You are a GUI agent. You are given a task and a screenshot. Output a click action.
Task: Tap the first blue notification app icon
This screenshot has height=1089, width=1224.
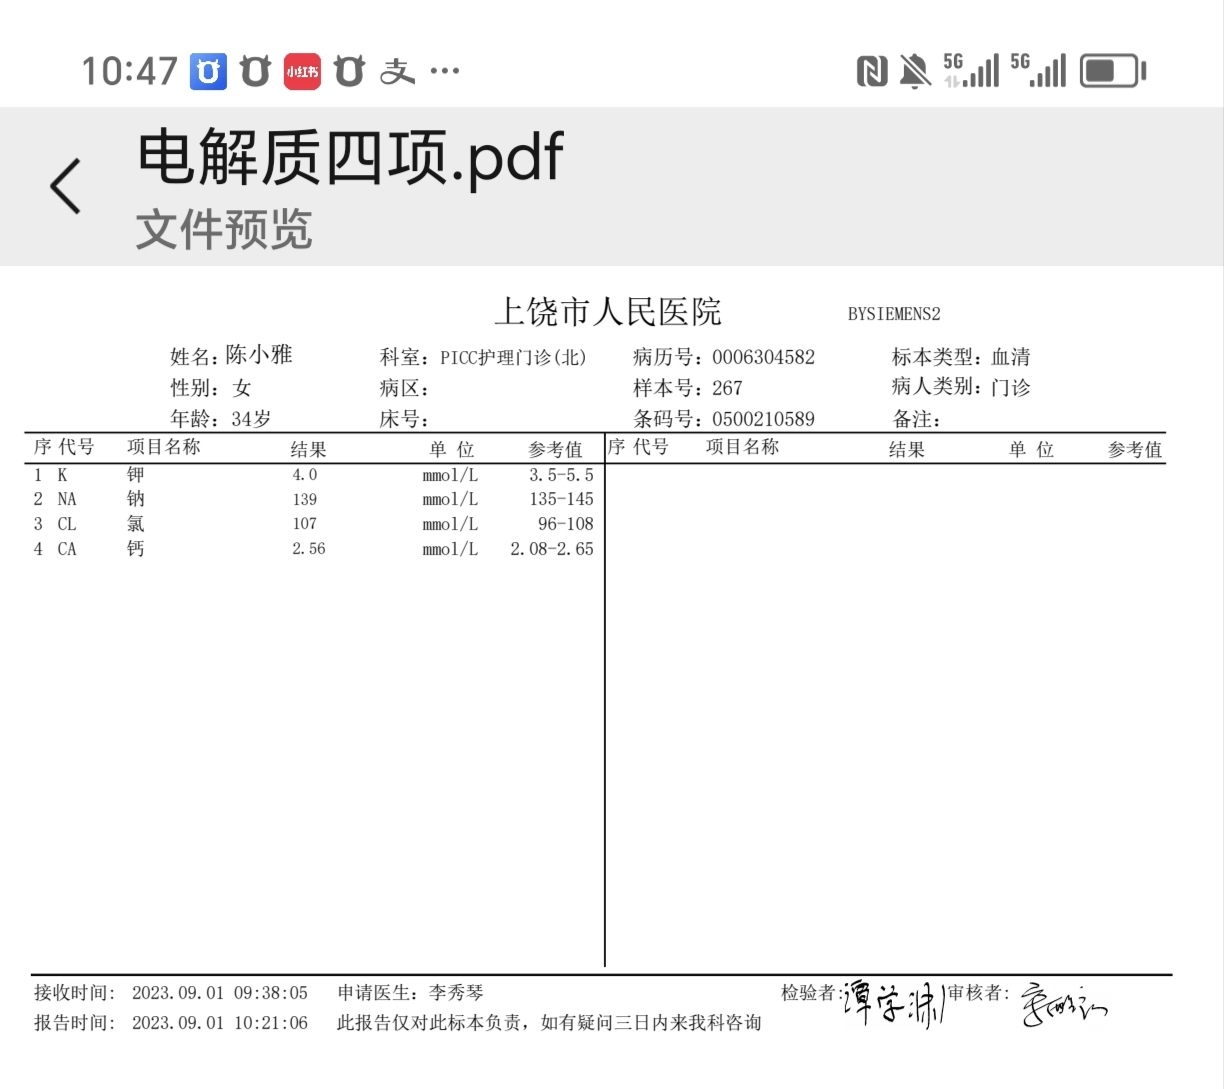point(208,72)
